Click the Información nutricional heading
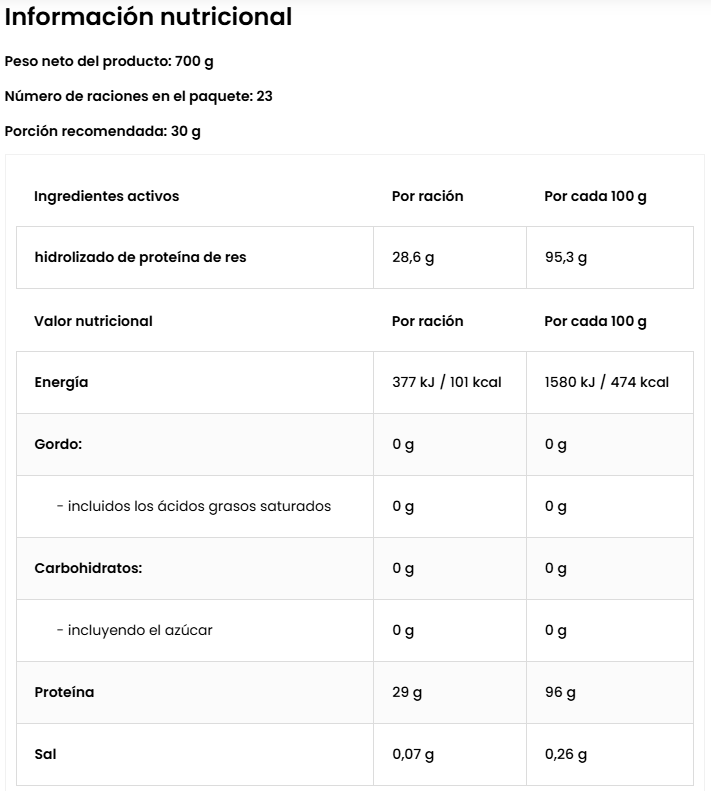The image size is (711, 791). point(148,17)
